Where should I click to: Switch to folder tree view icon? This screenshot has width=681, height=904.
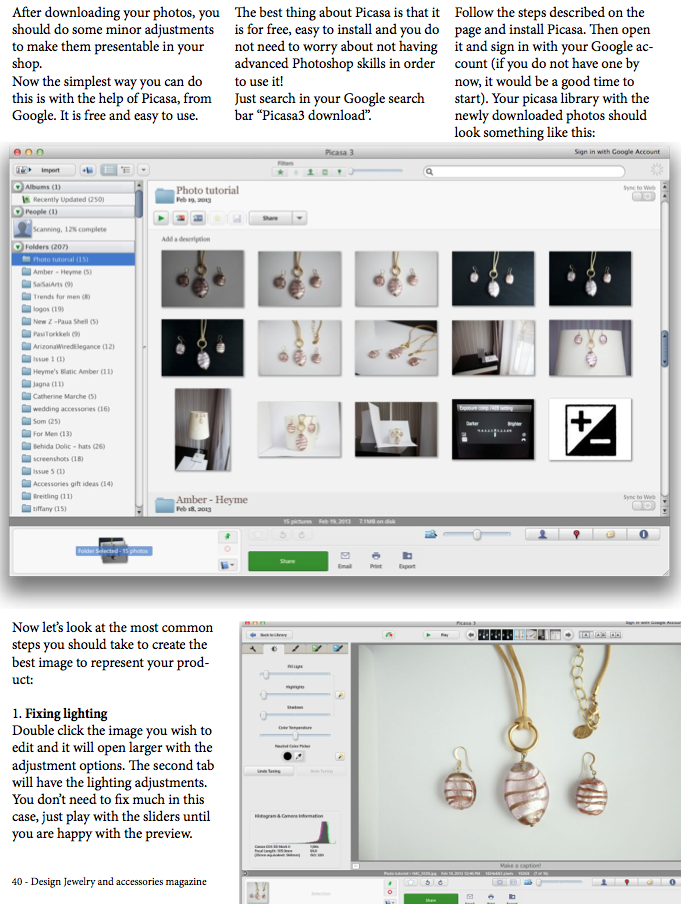point(126,170)
